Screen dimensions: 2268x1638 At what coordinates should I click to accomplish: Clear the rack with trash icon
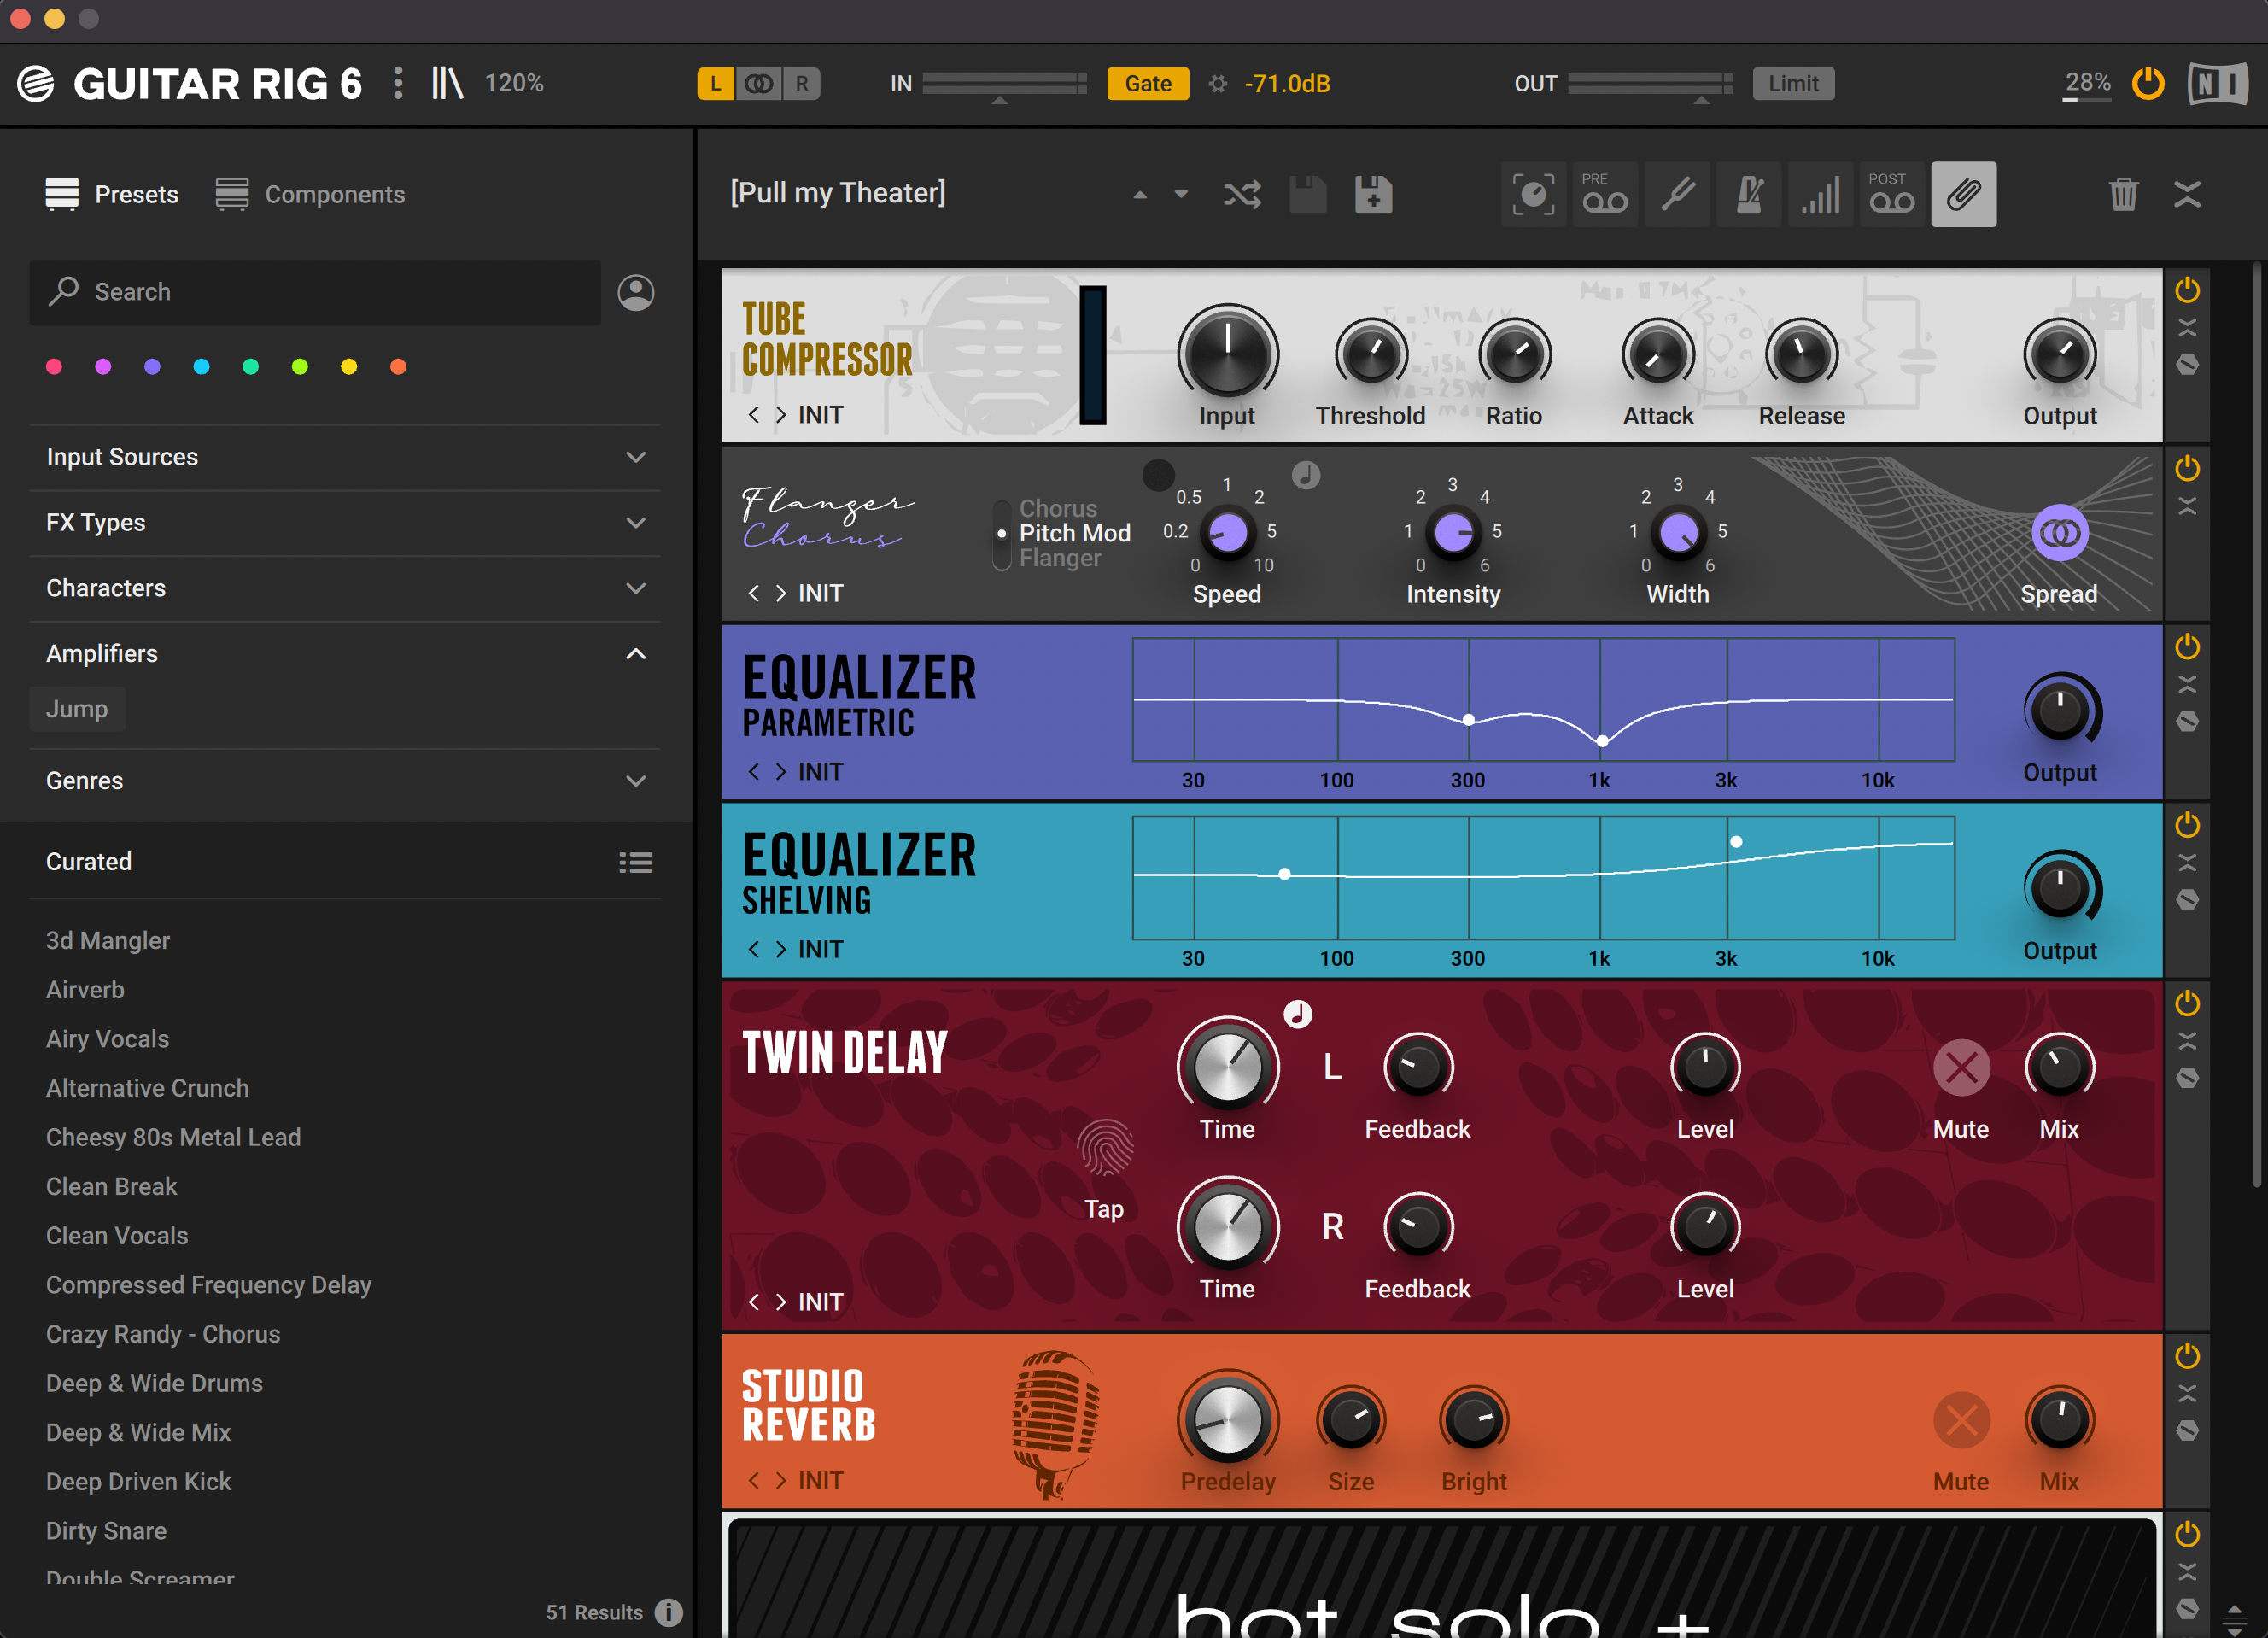tap(2123, 194)
